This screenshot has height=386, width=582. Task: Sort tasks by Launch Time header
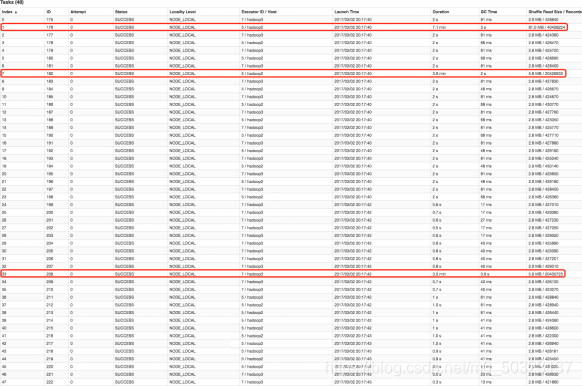[x=347, y=12]
